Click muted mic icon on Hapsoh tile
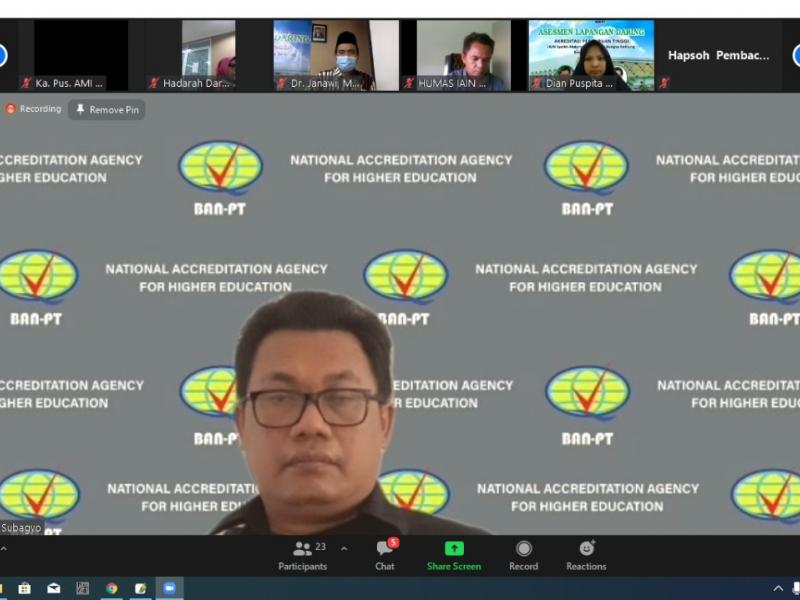Viewport: 800px width, 600px height. pyautogui.click(x=664, y=83)
